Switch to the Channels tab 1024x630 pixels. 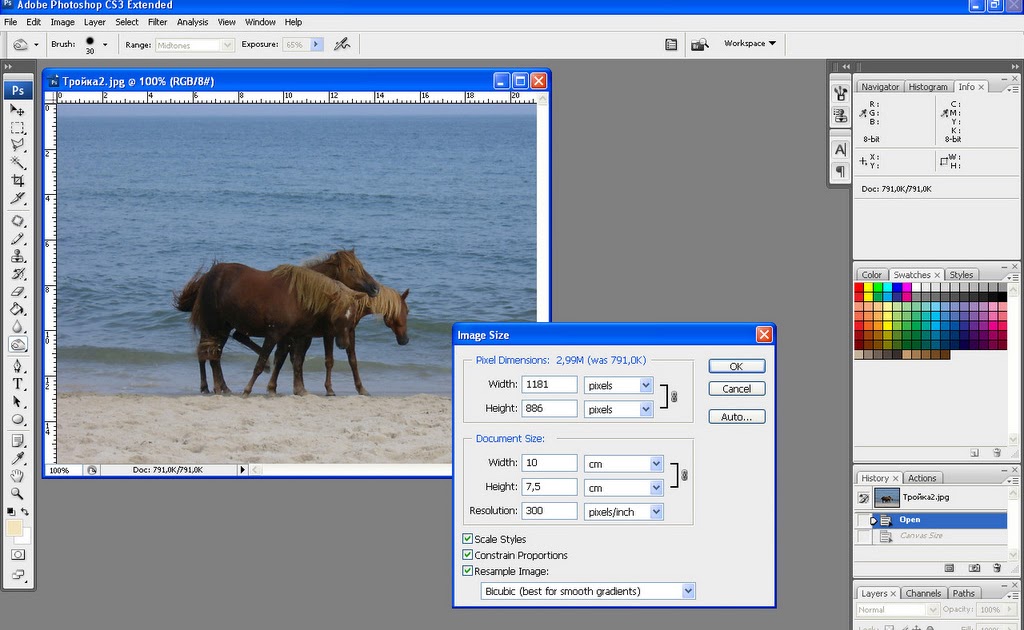point(923,593)
